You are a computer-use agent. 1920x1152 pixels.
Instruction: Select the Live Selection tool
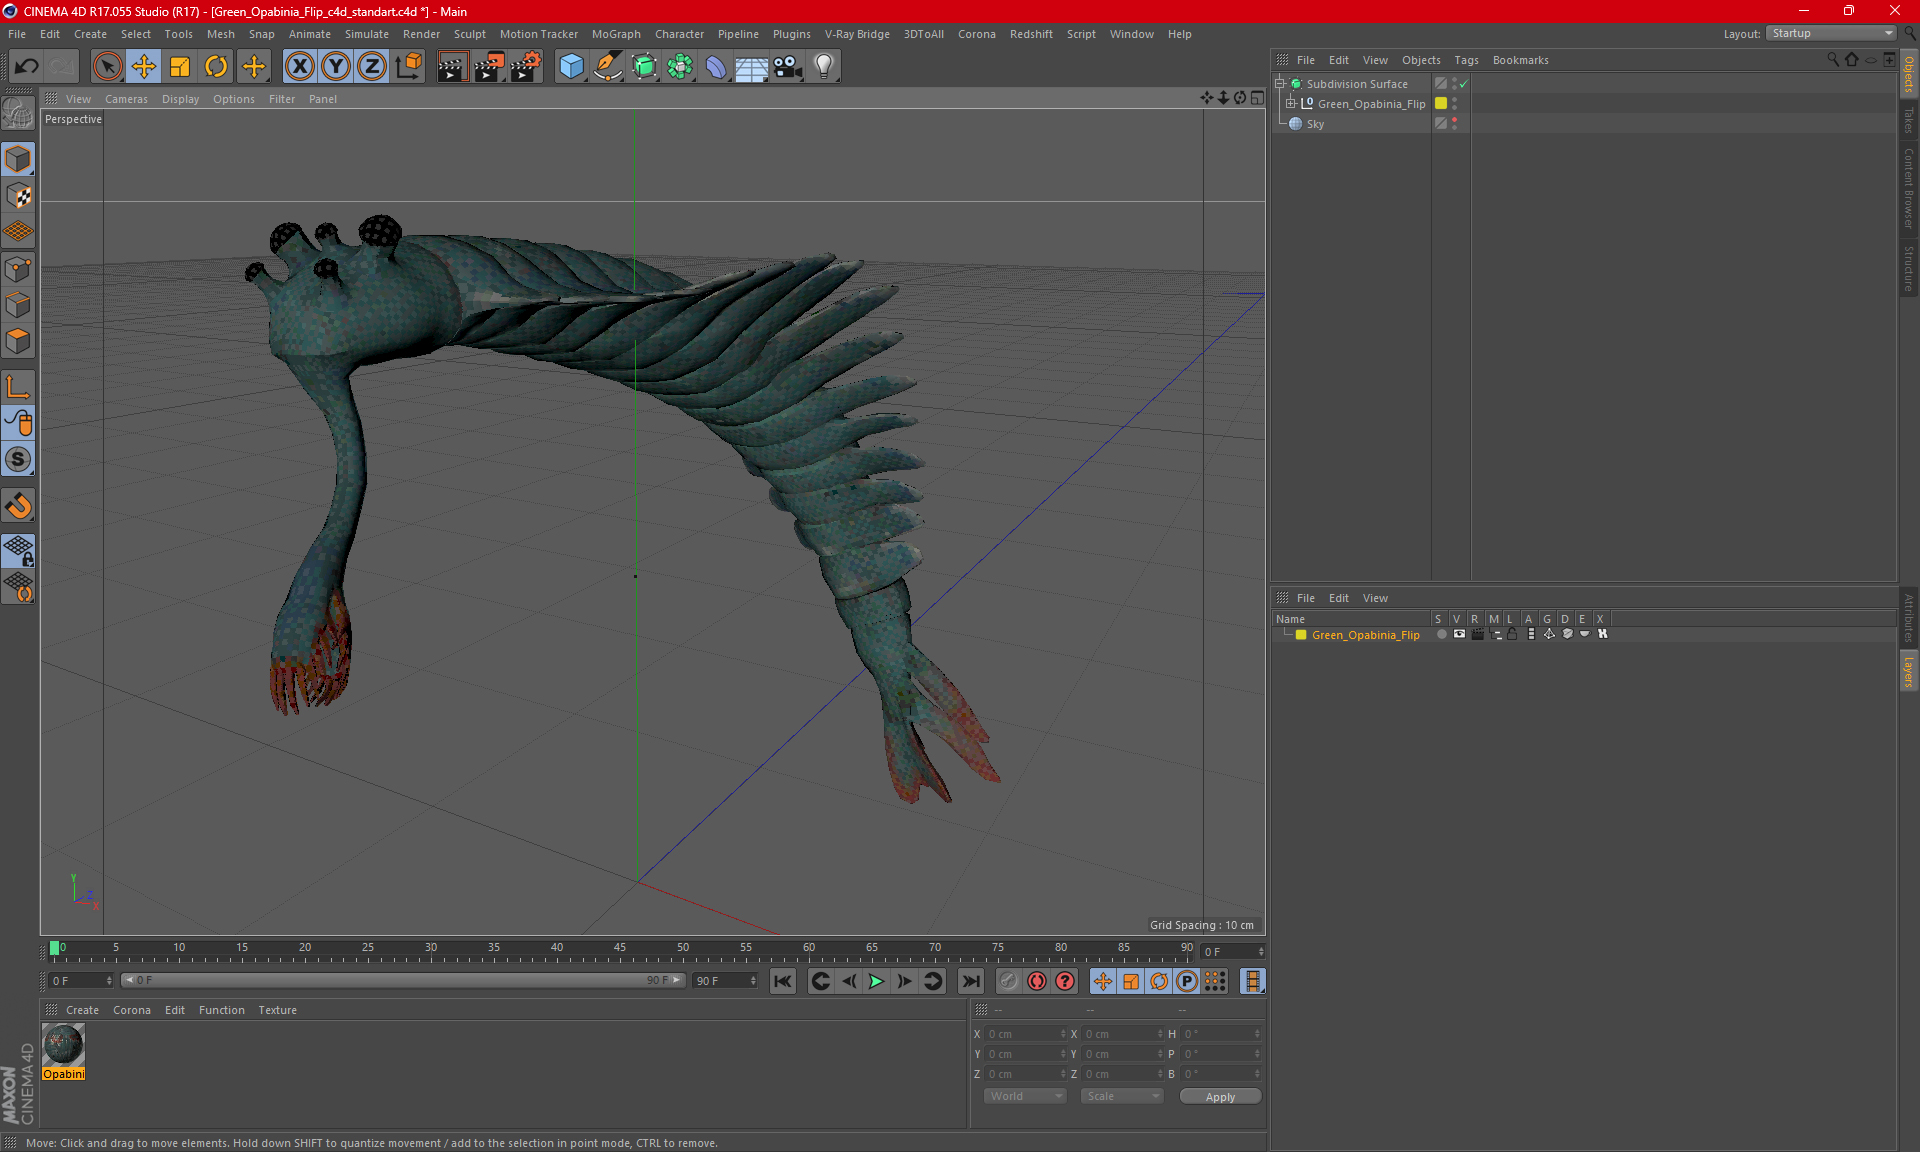pyautogui.click(x=107, y=67)
